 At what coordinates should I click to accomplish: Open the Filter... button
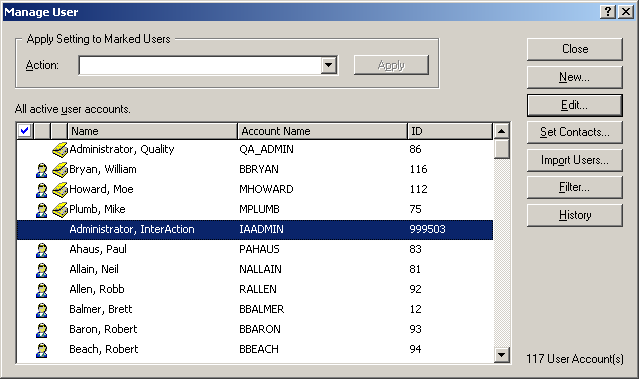[x=575, y=187]
